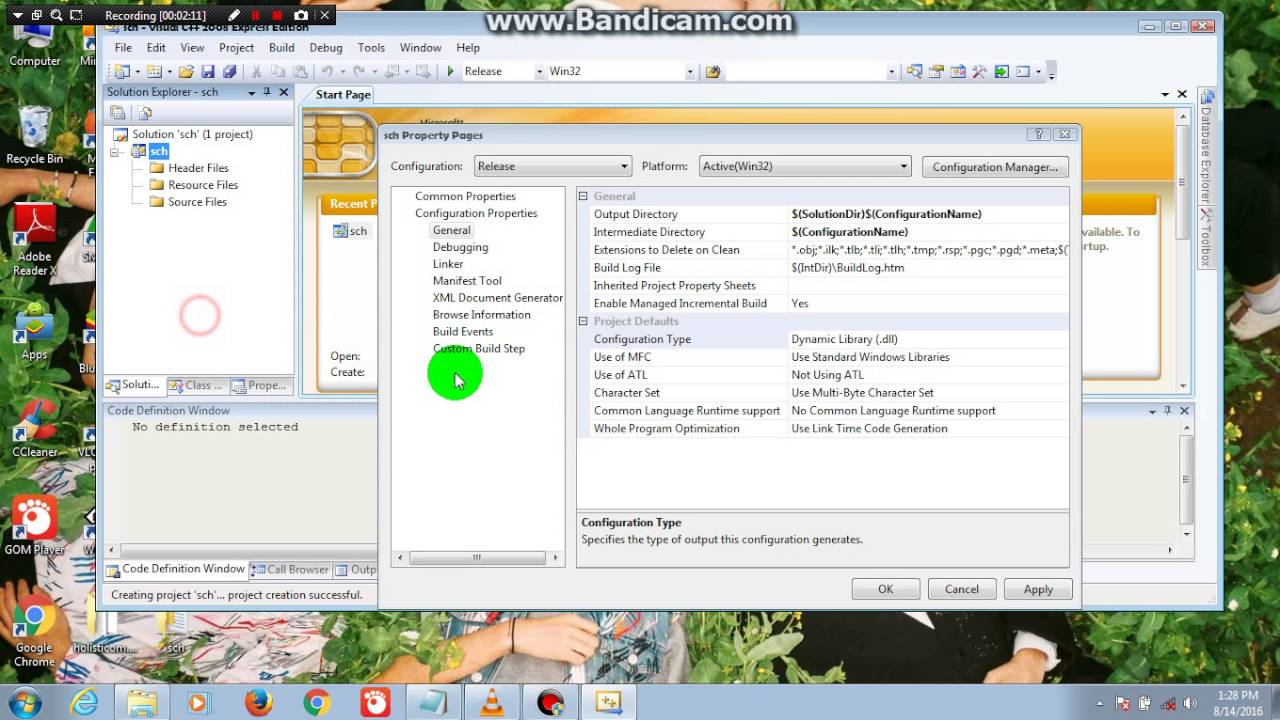Open Solution Explorer window position dropdown arrow

(252, 92)
